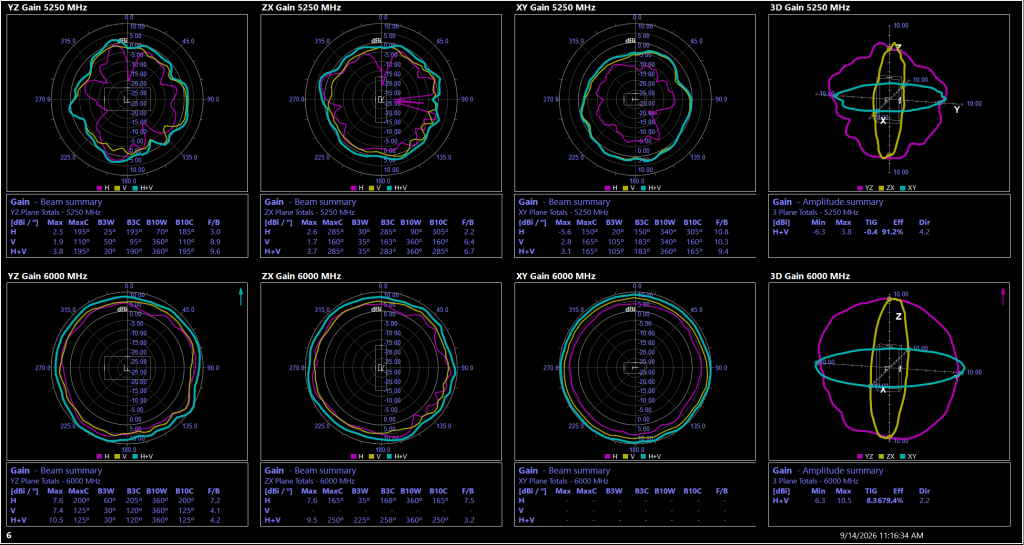
Task: Select the 3D Gain 5250 MHz plot
Action: pyautogui.click(x=890, y=102)
